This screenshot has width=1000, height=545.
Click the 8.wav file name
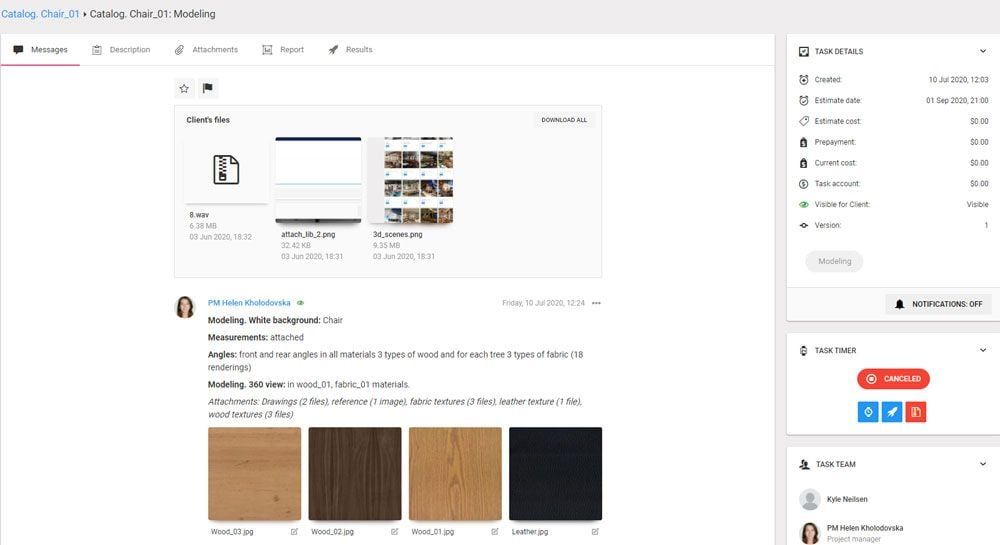(199, 215)
